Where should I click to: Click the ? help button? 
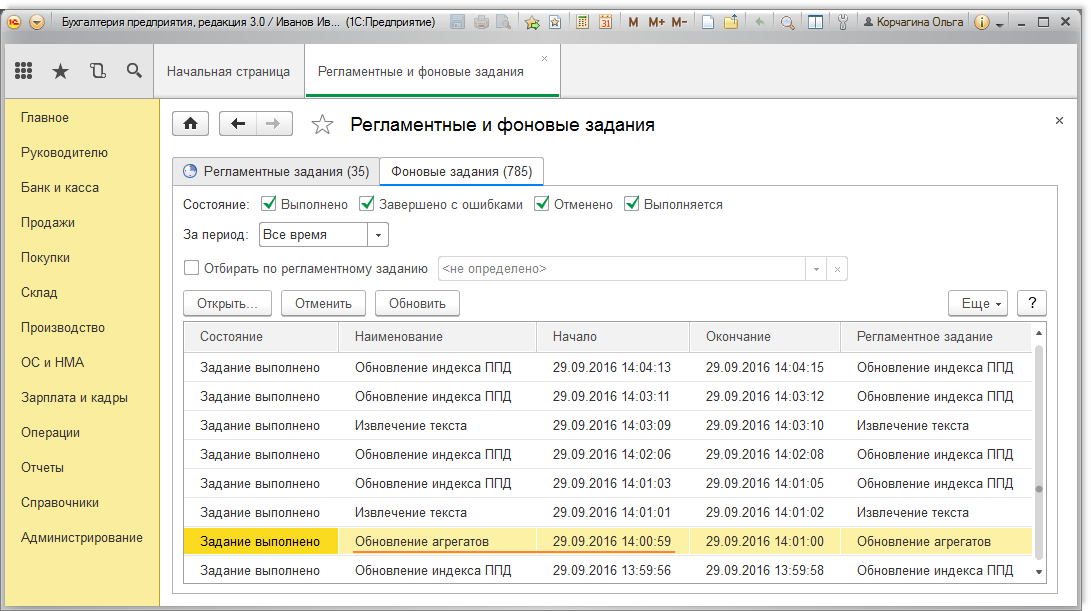(x=1032, y=303)
